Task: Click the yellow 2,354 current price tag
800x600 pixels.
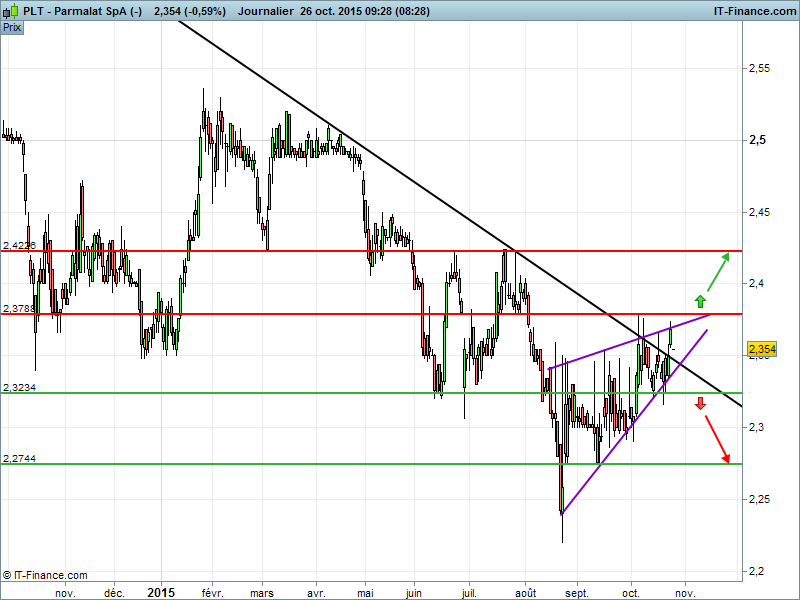Action: (x=762, y=349)
